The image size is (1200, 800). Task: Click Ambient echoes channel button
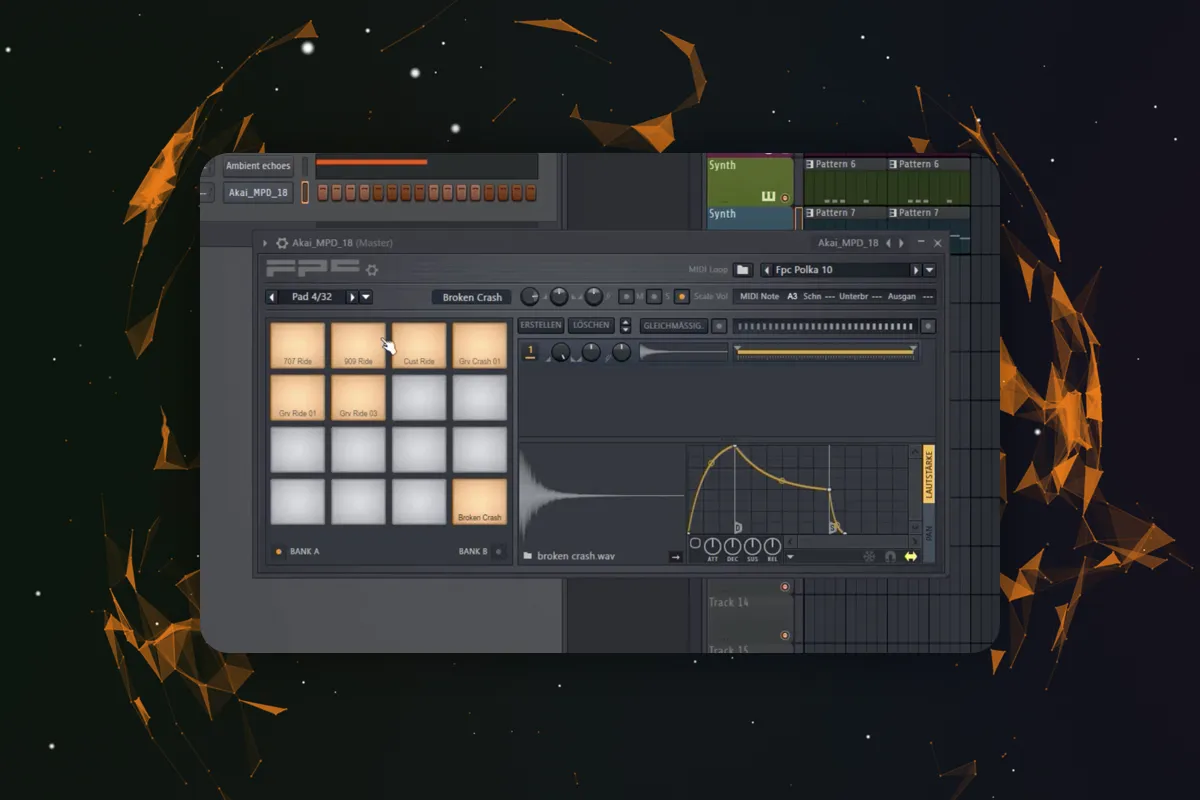pyautogui.click(x=258, y=166)
